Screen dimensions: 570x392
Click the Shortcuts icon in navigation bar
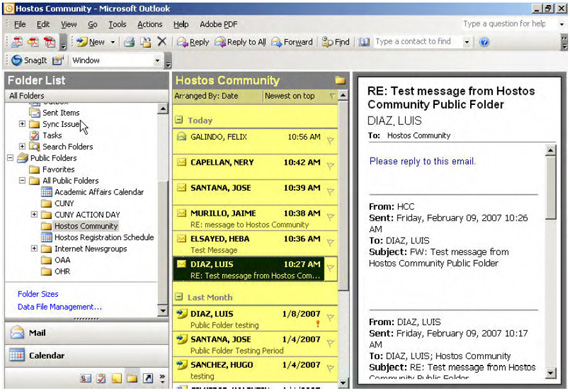[148, 379]
